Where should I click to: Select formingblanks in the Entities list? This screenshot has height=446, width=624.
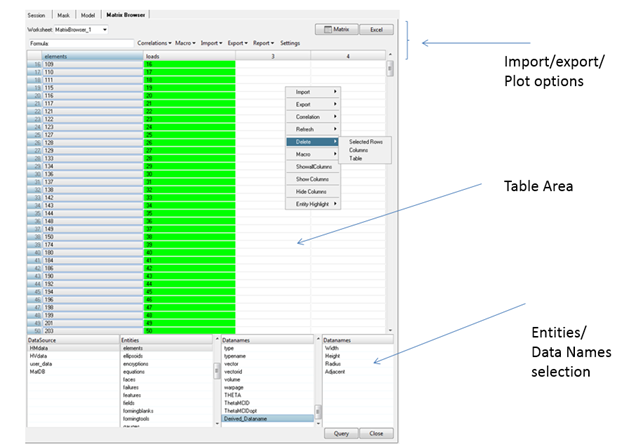167,411
